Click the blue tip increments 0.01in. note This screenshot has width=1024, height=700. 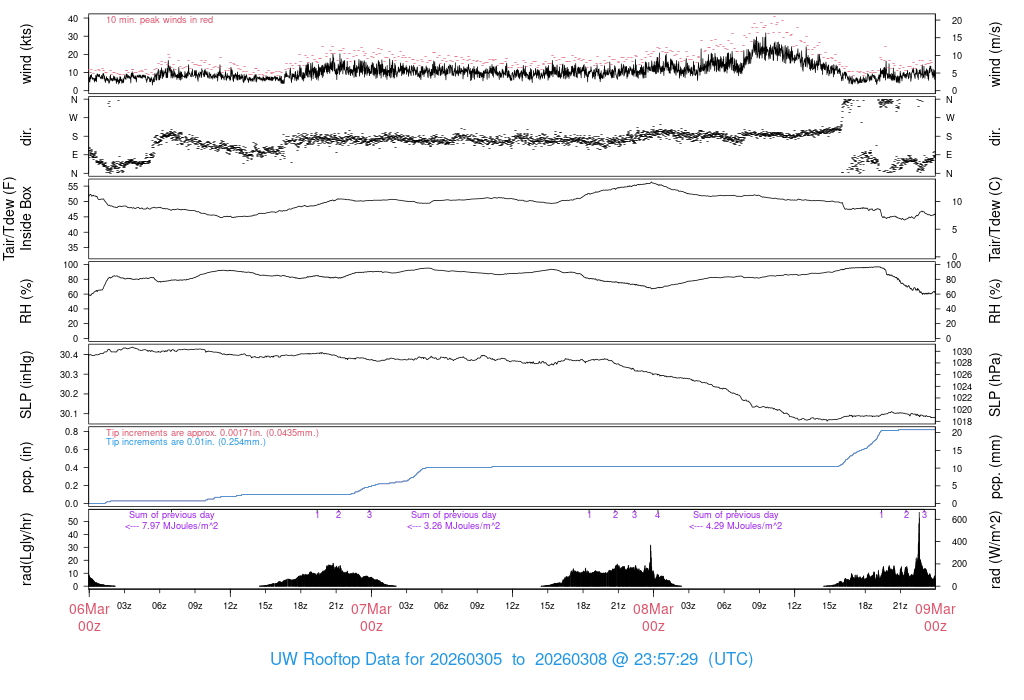pos(186,441)
